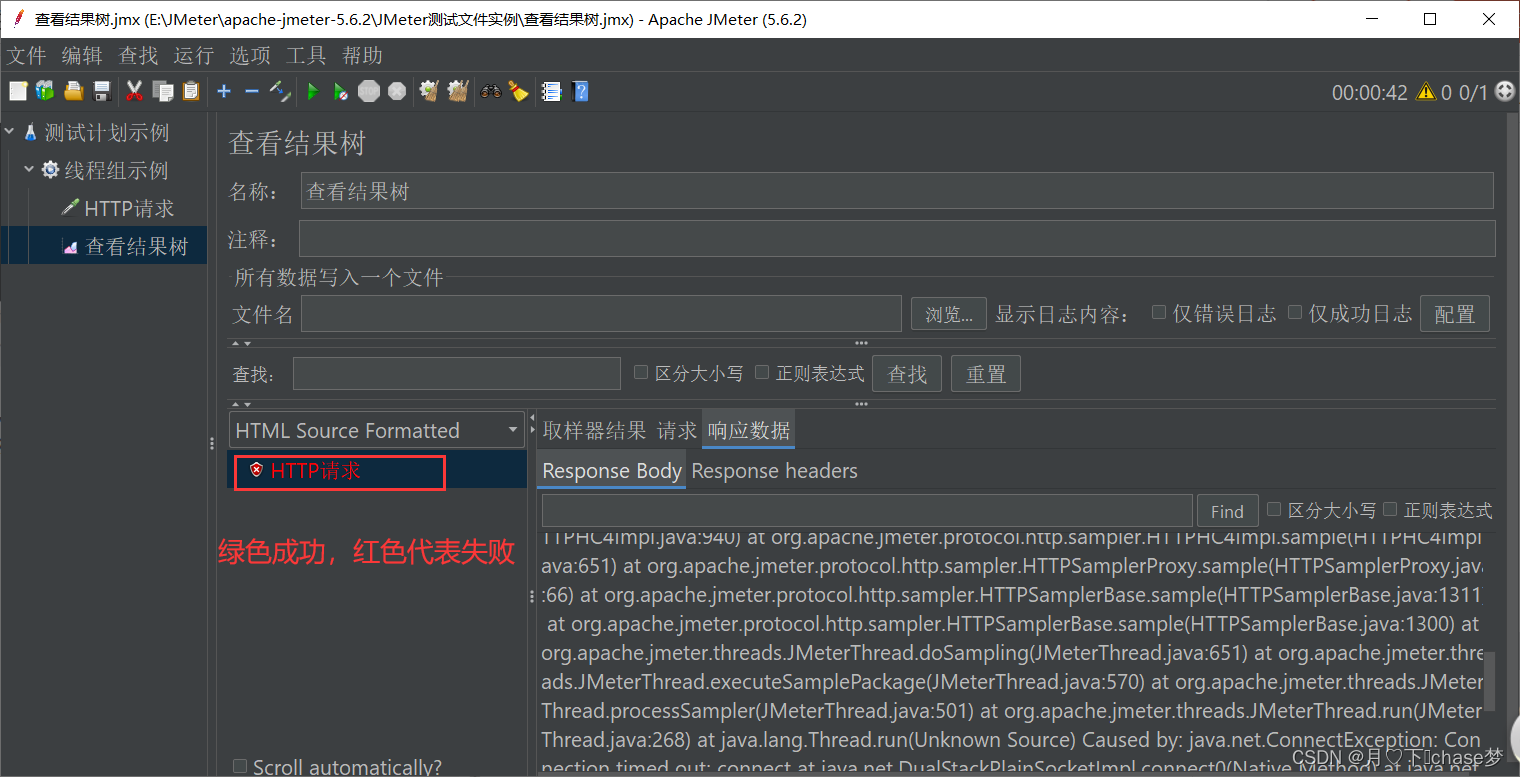Open the 工具 menu
Image resolution: width=1520 pixels, height=777 pixels.
(306, 56)
